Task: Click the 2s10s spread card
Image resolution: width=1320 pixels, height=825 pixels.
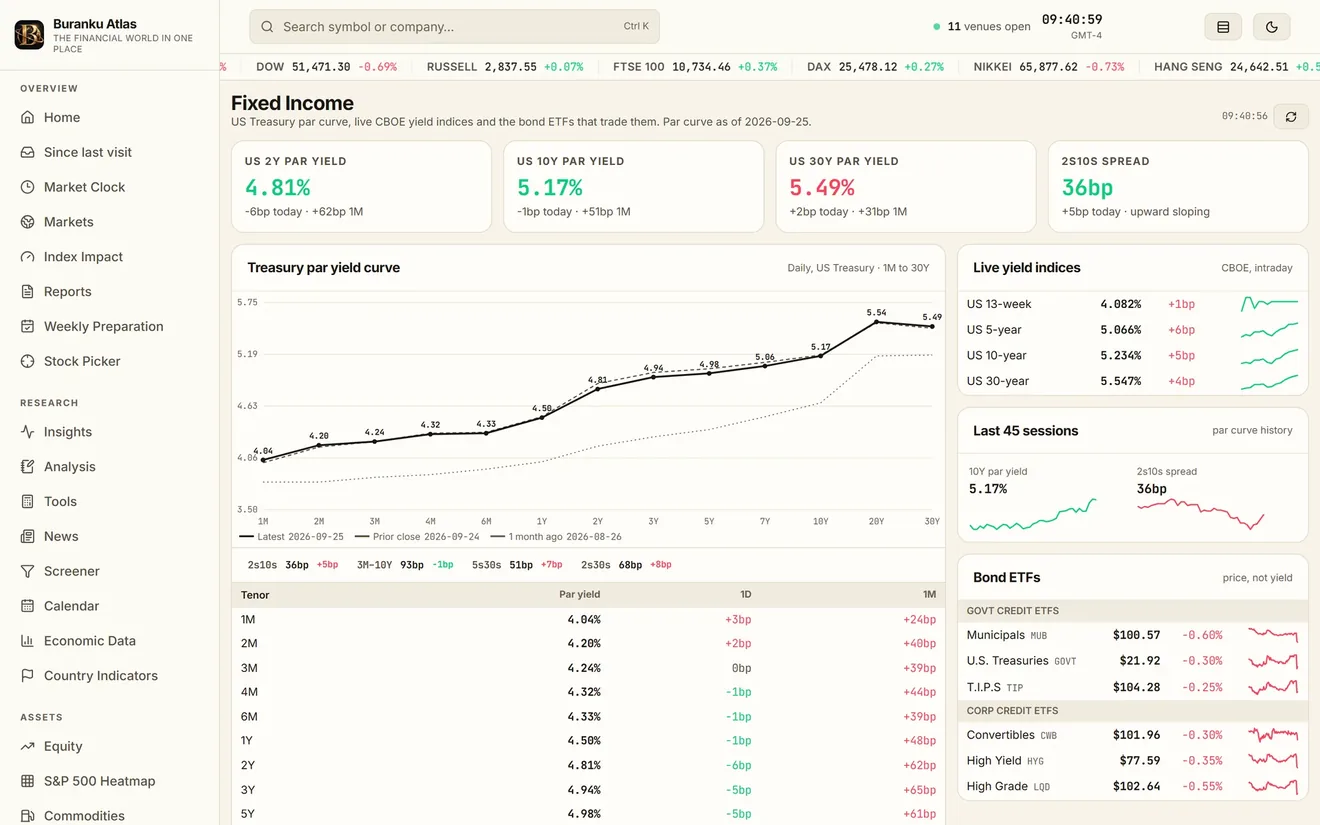Action: pos(1178,187)
